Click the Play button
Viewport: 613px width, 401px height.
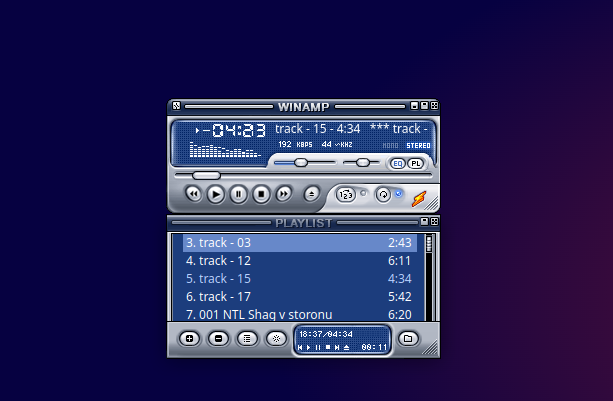coord(216,194)
